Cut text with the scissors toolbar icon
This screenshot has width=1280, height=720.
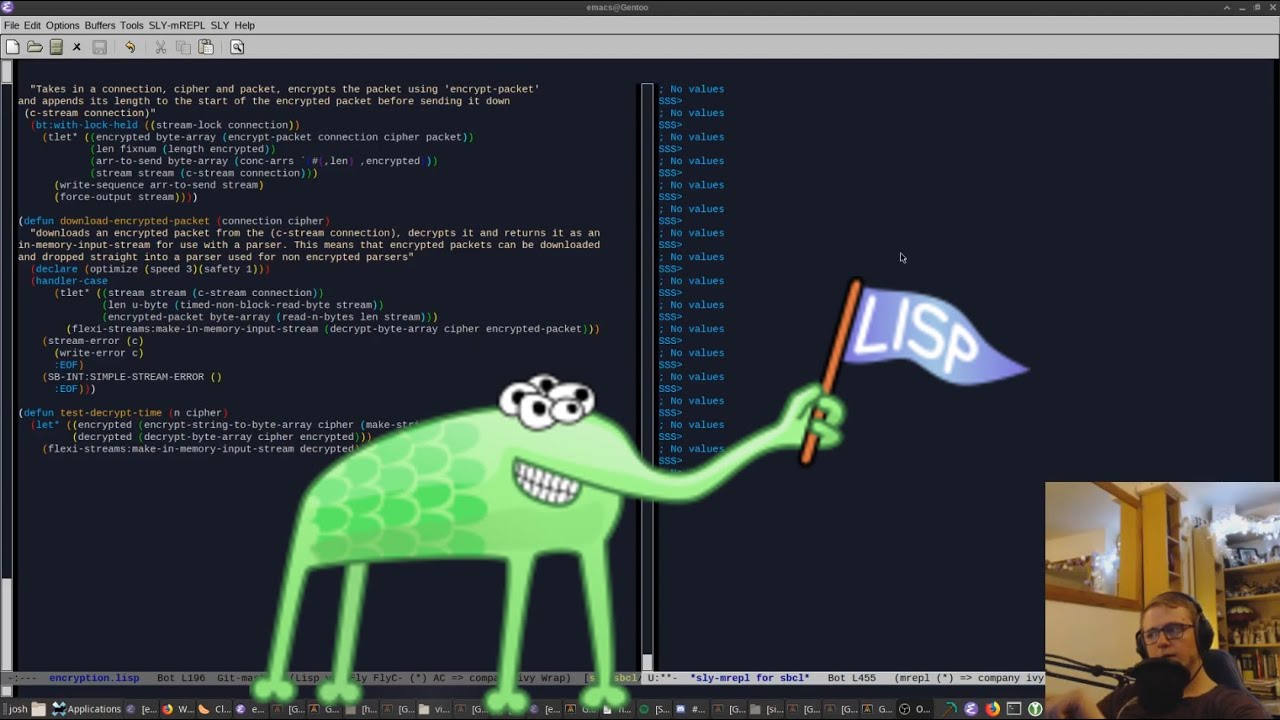pyautogui.click(x=159, y=47)
